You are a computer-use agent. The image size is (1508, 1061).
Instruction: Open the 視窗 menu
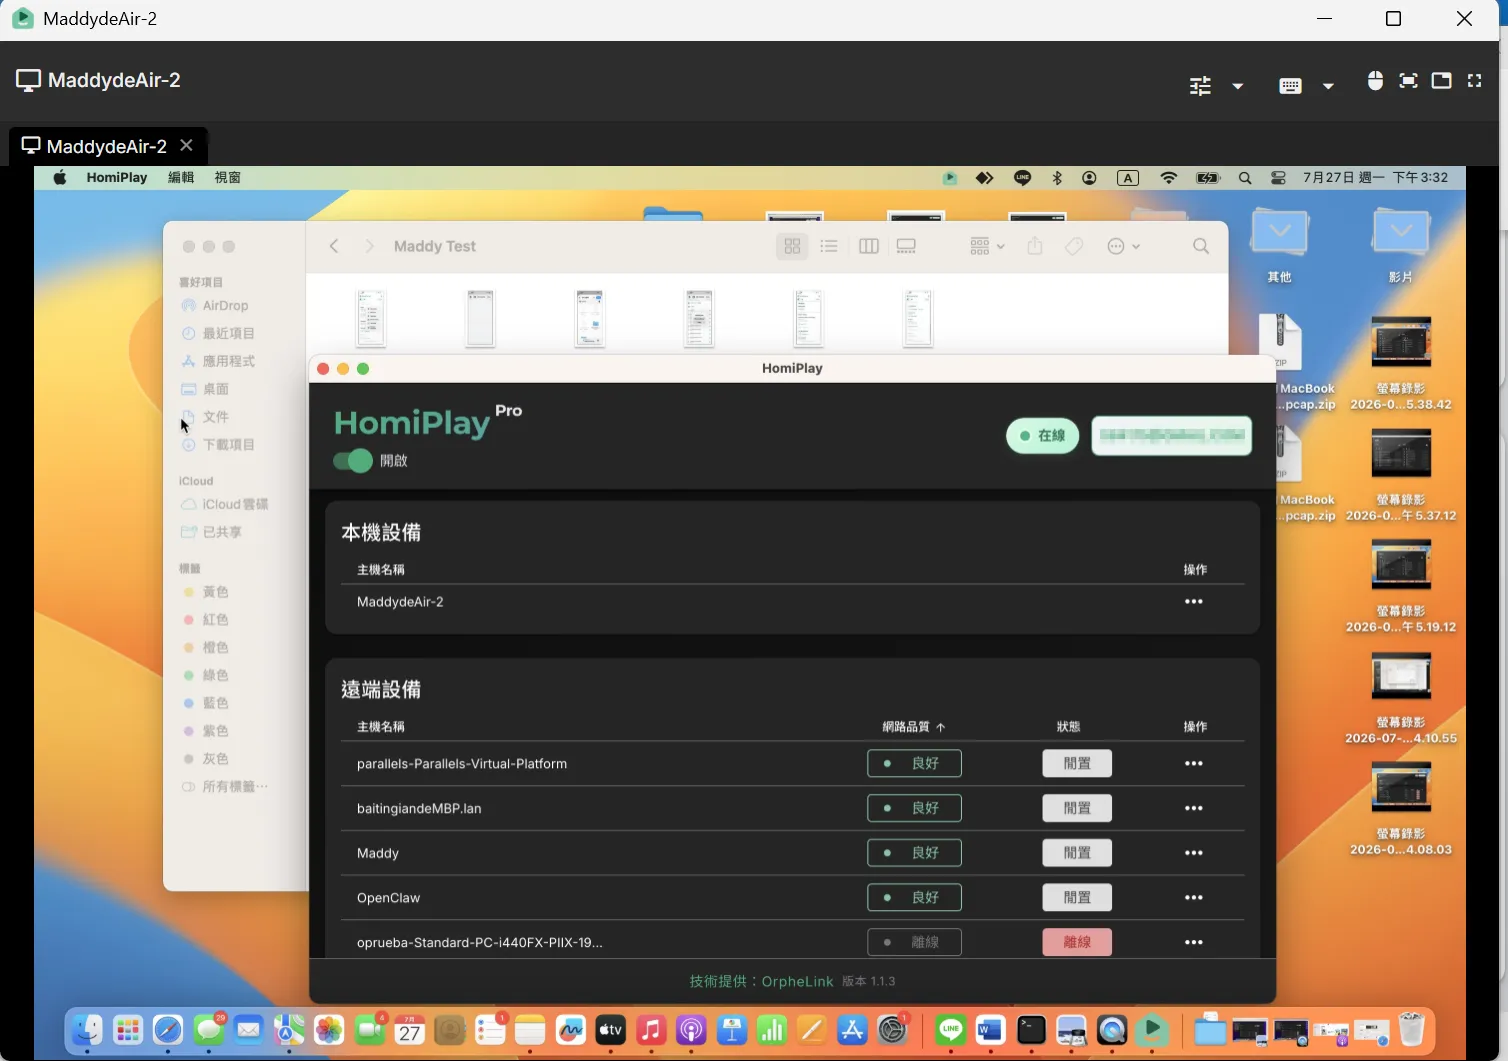(227, 178)
